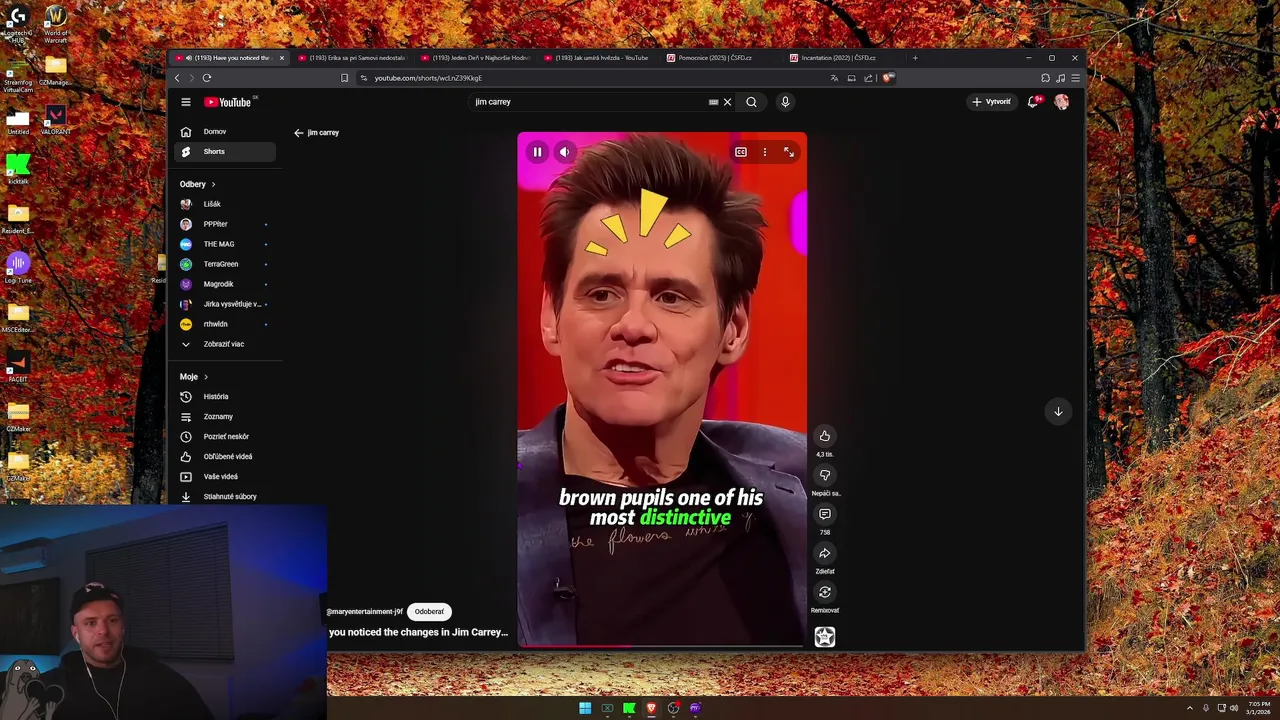Switch to the Erika sa pri Samovi tab
Screen dimensions: 1280x720
(x=352, y=58)
